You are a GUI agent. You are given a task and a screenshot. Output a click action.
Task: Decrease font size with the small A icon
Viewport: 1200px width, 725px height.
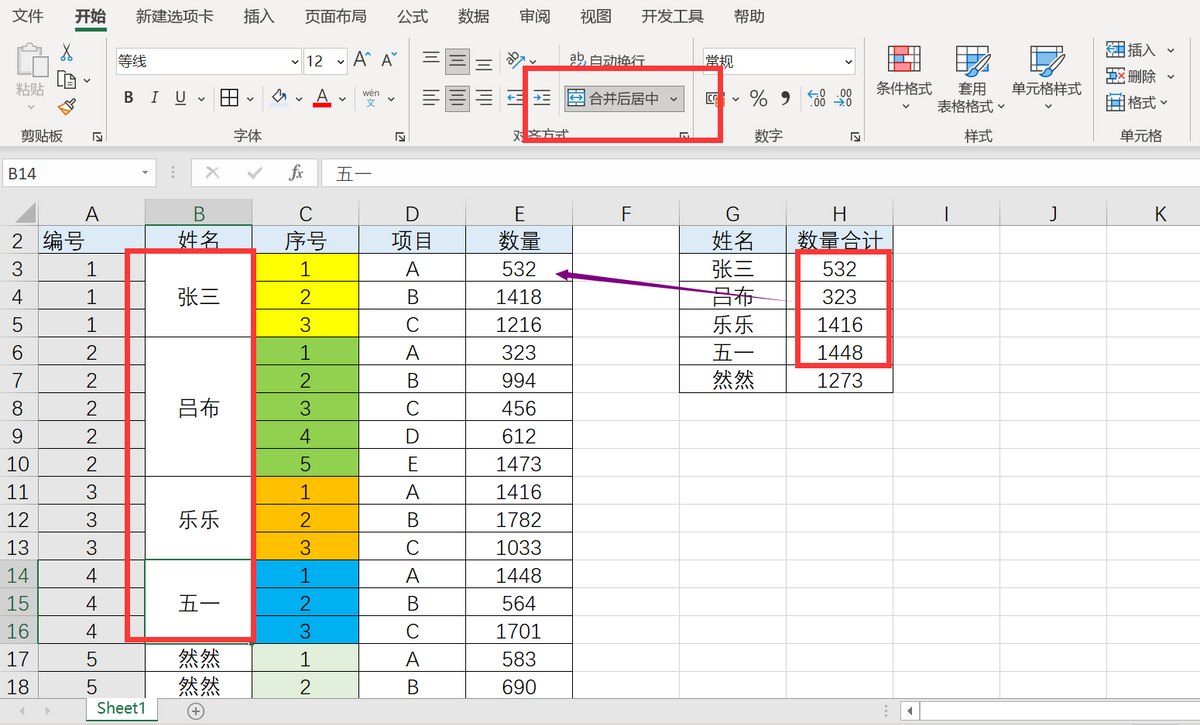pos(388,61)
